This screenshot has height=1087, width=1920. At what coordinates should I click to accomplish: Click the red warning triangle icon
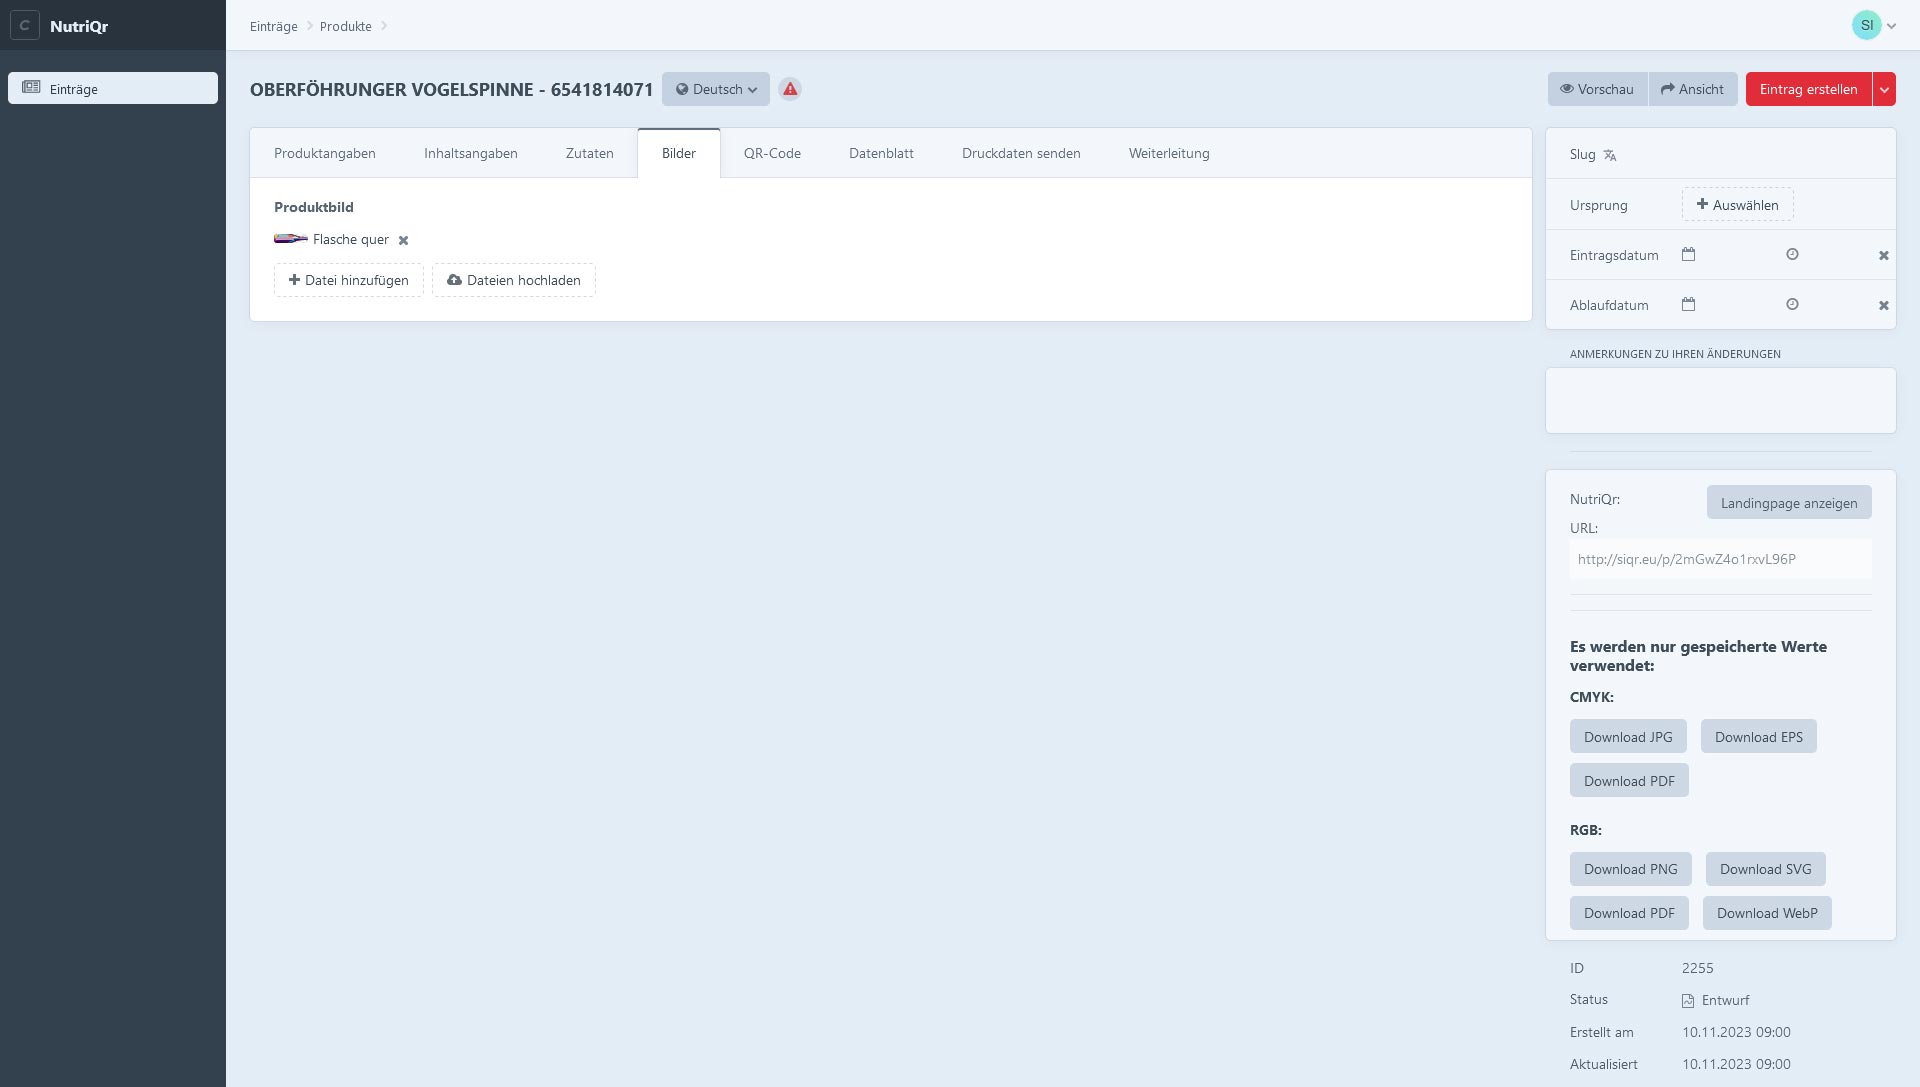coord(790,89)
